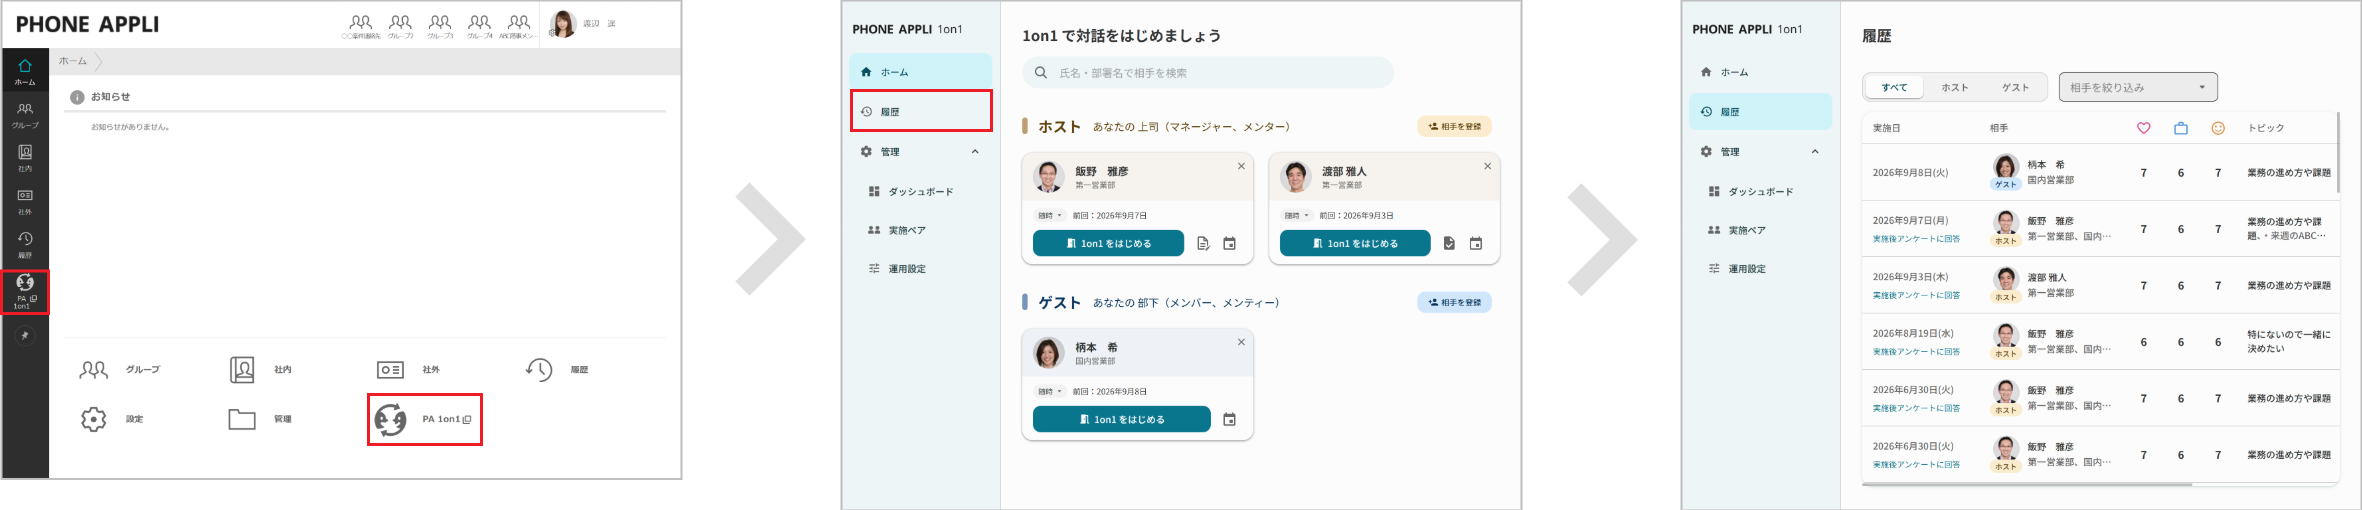Image resolution: width=2362 pixels, height=510 pixels.
Task: Open the calendar icon on 渡部 雅人 card
Action: (x=1476, y=243)
